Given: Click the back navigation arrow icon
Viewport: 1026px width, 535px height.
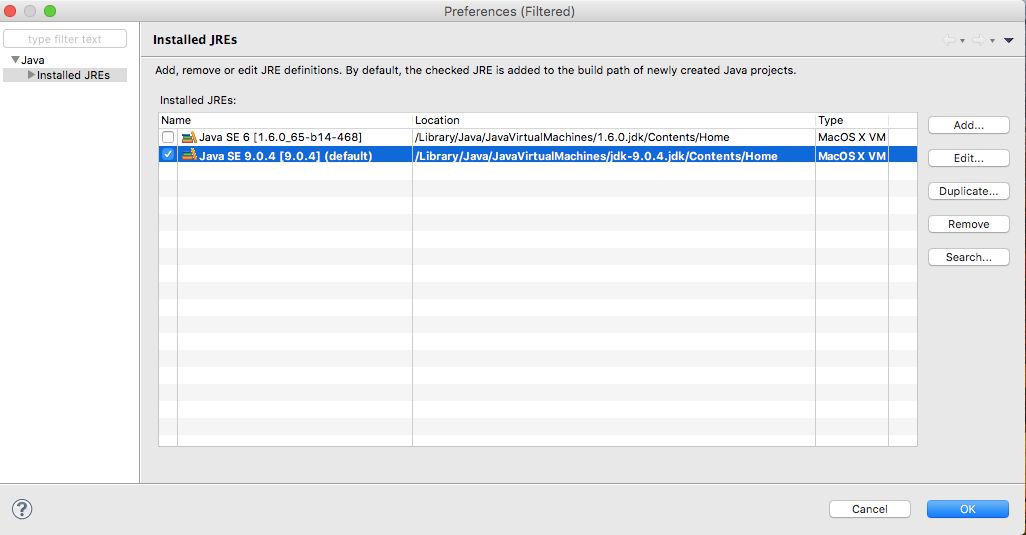Looking at the screenshot, I should (949, 40).
